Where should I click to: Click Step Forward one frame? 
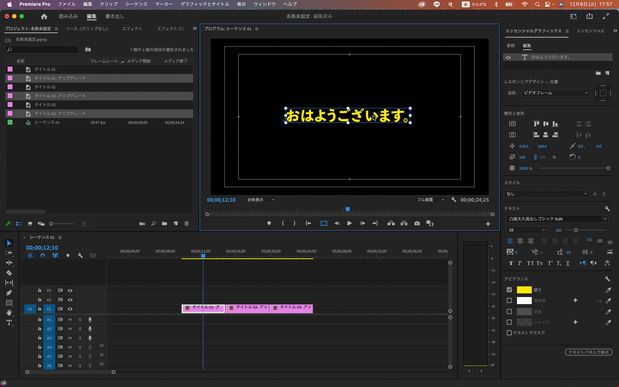click(x=362, y=224)
